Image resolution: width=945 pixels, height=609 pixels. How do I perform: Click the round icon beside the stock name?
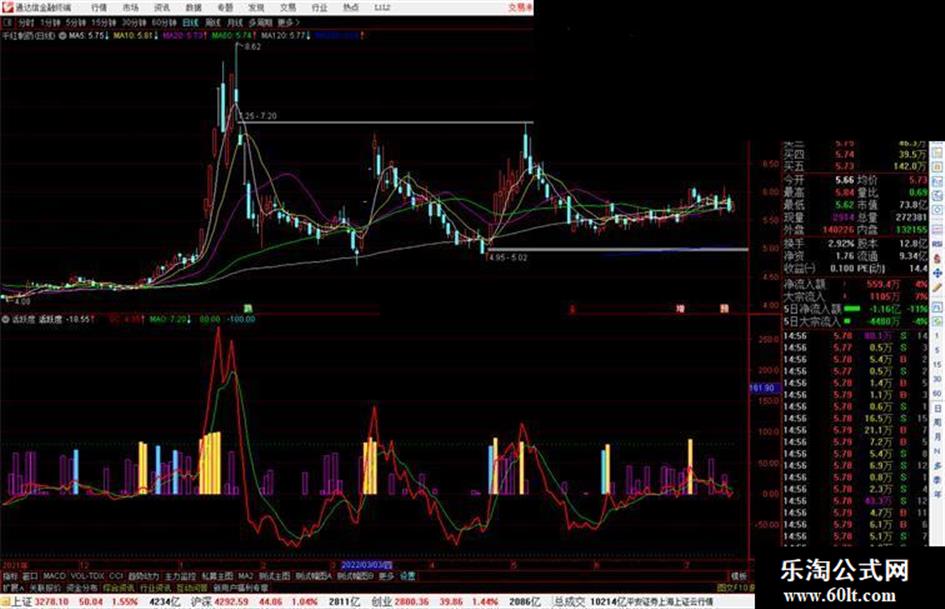63,36
